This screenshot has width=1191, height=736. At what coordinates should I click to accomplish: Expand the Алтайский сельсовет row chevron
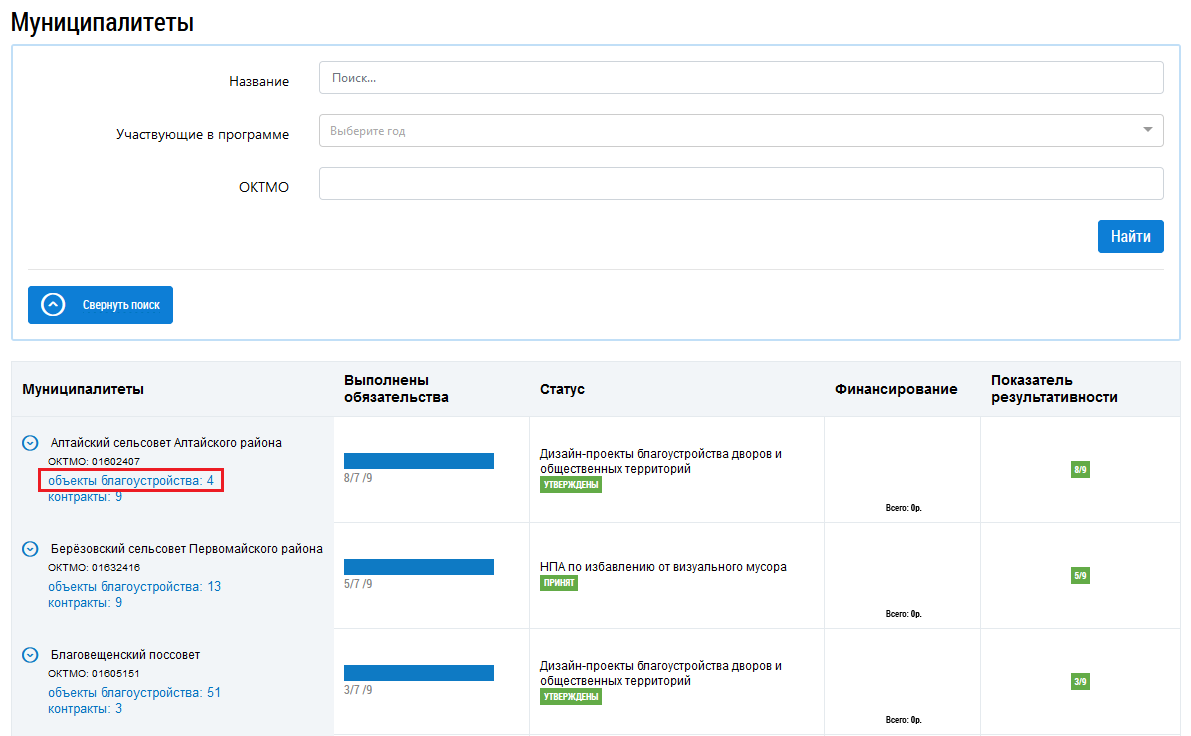point(30,443)
